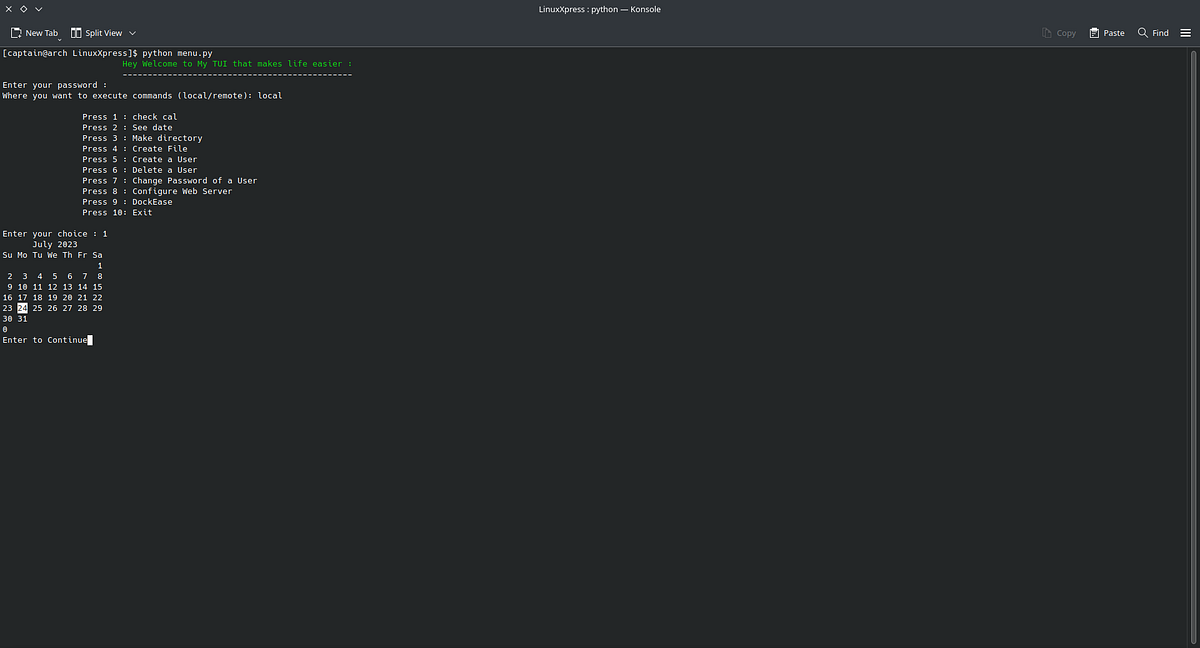Open a New Tab in Konsole
The height and width of the screenshot is (648, 1200).
[34, 32]
